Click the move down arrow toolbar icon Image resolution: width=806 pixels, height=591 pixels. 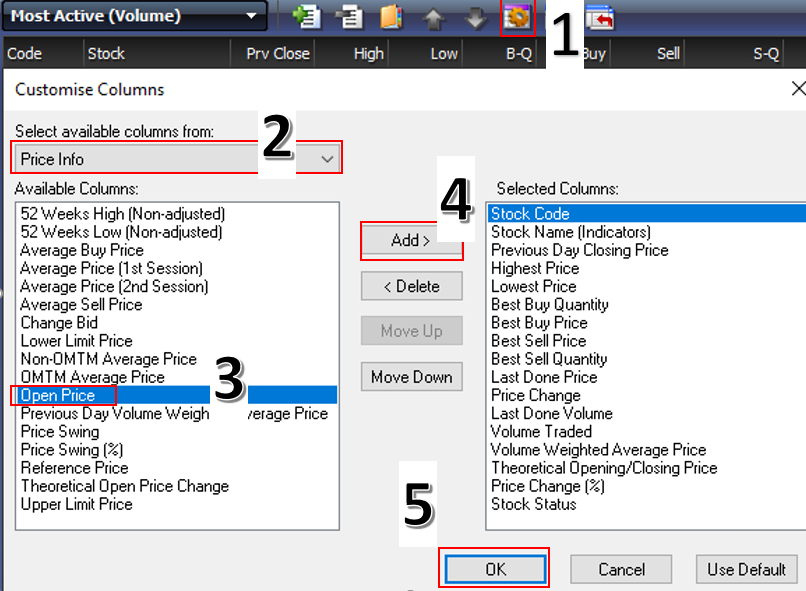point(476,17)
